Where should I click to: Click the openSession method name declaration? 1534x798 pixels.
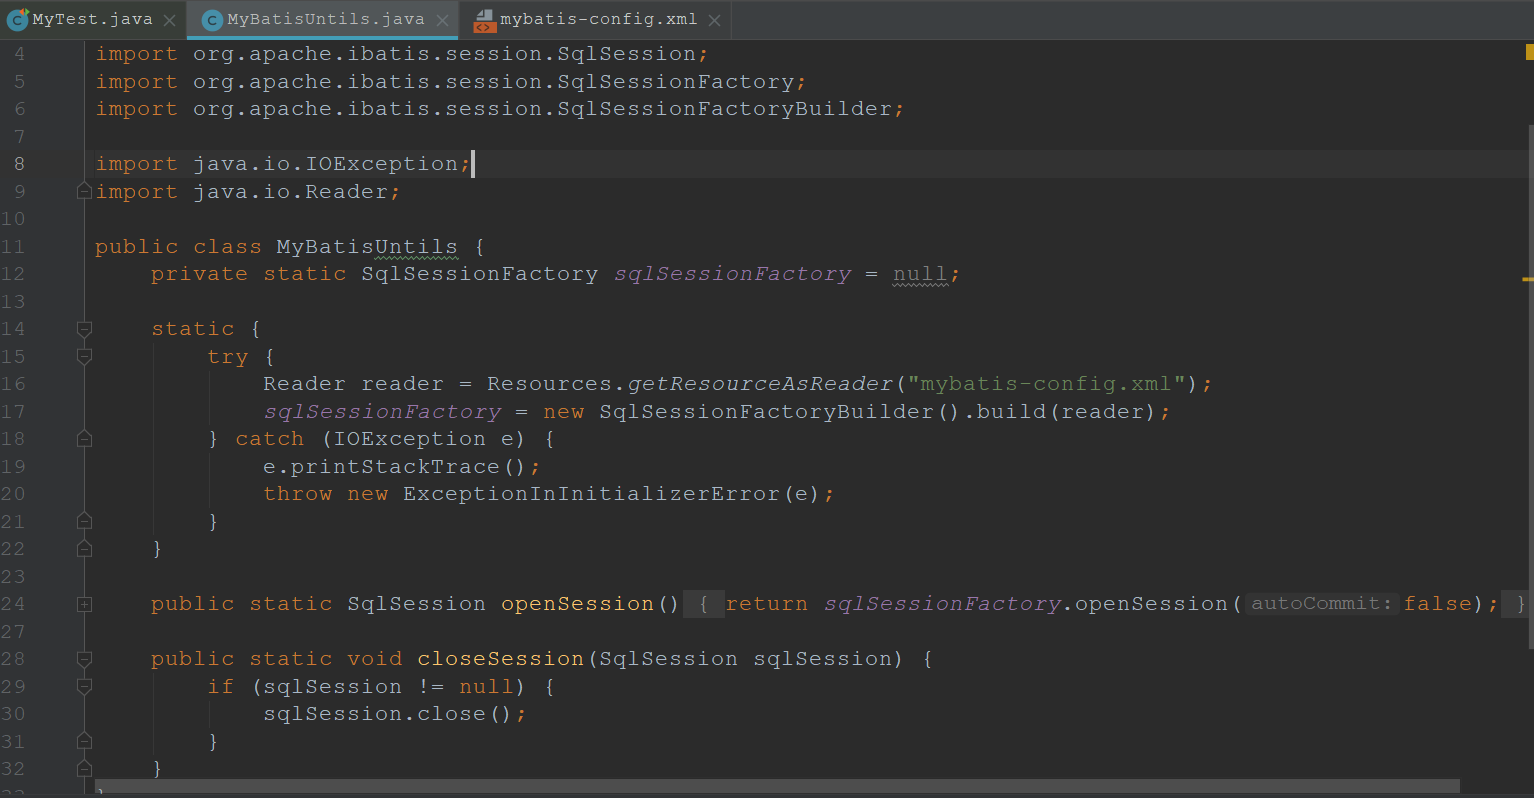coord(577,604)
